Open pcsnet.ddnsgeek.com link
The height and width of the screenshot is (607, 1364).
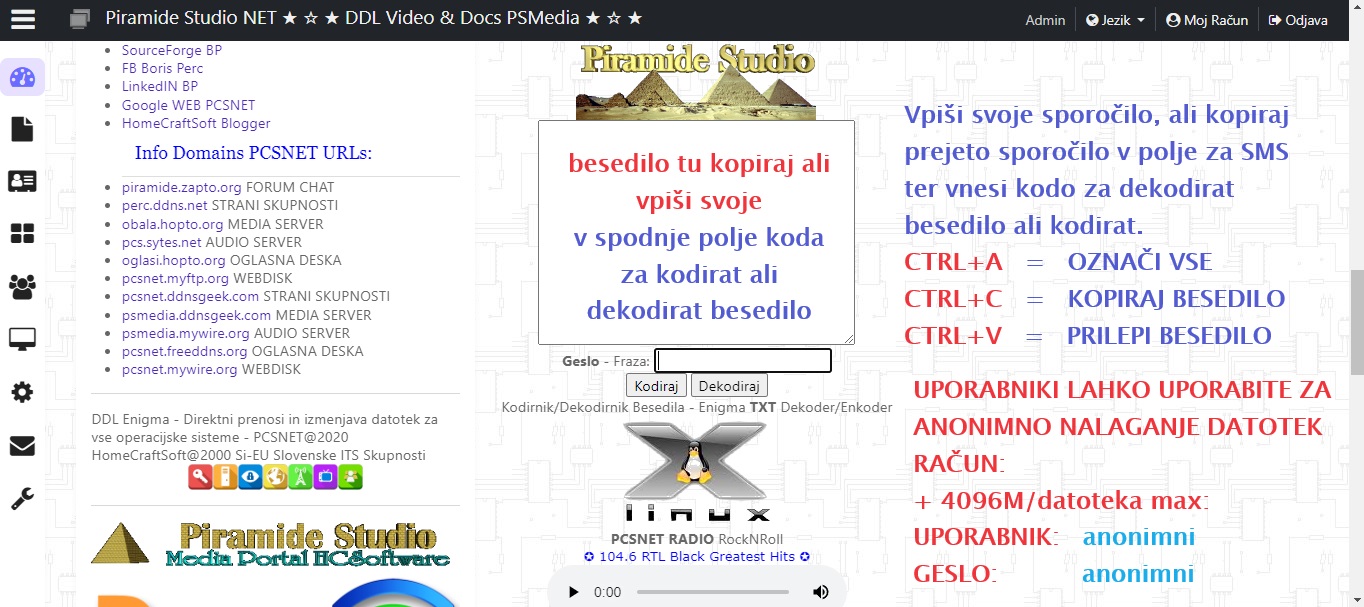(x=191, y=296)
